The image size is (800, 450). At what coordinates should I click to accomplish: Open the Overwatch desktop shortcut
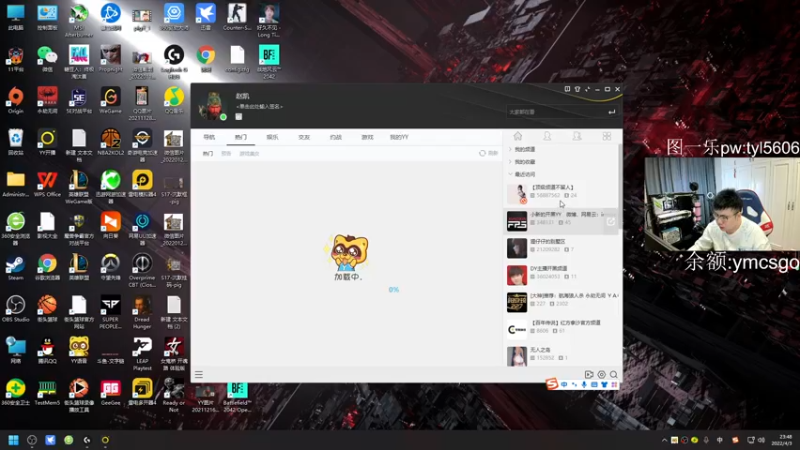[110, 268]
